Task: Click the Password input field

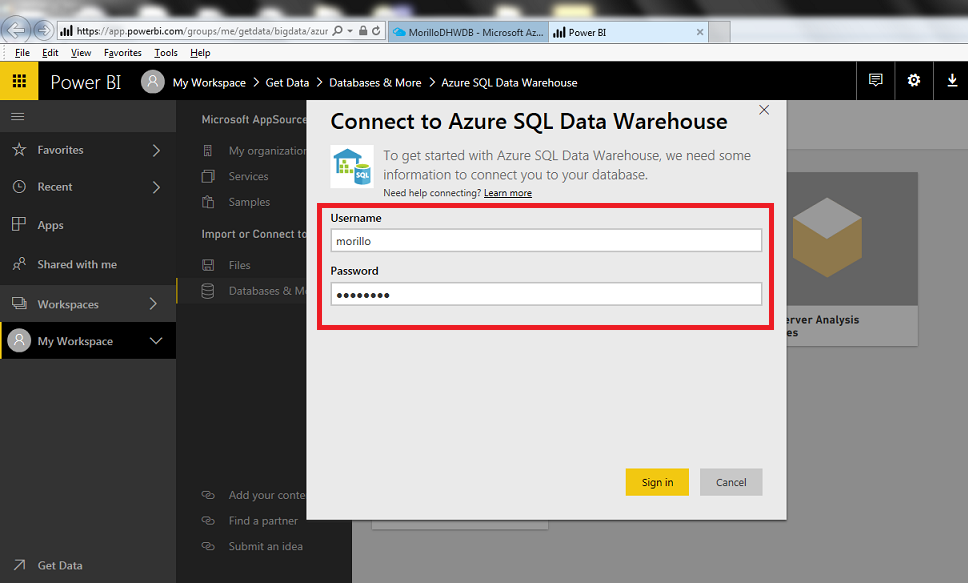Action: tap(546, 294)
